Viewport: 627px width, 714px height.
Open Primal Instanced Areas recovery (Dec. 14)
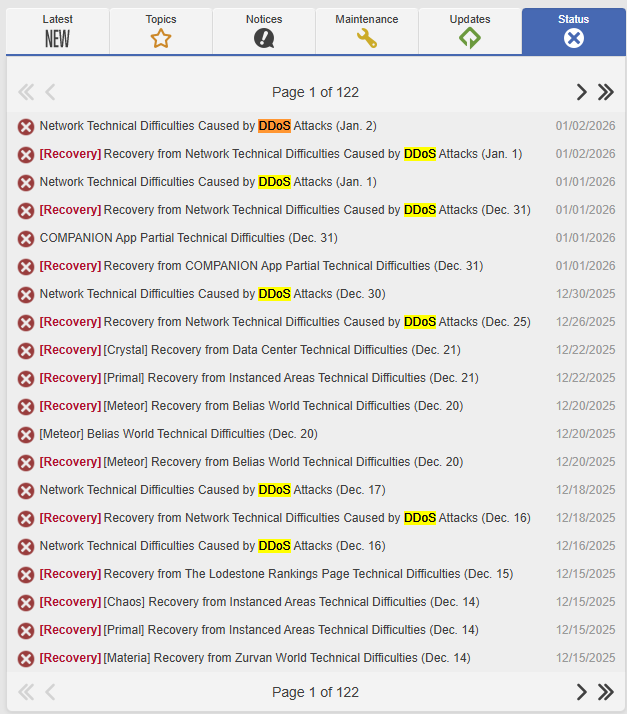[x=259, y=630]
